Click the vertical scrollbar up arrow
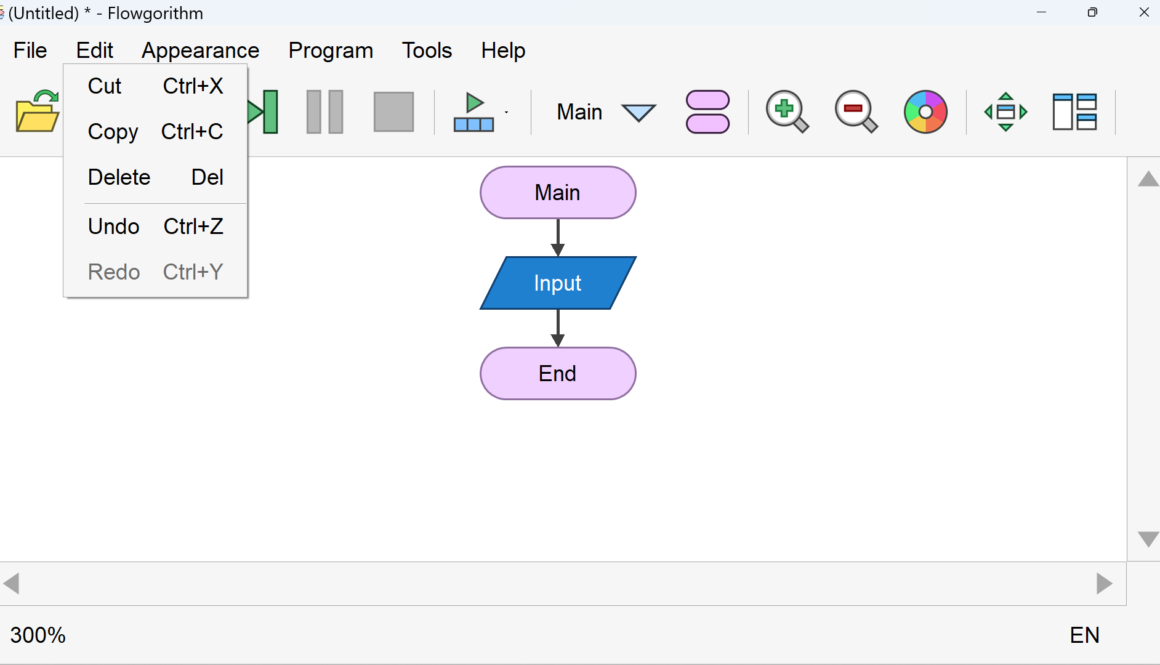The image size is (1160, 665). (x=1148, y=179)
